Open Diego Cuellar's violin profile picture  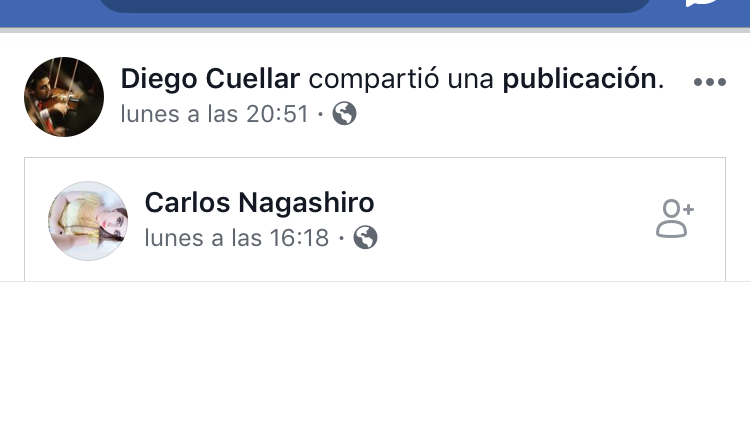point(64,97)
